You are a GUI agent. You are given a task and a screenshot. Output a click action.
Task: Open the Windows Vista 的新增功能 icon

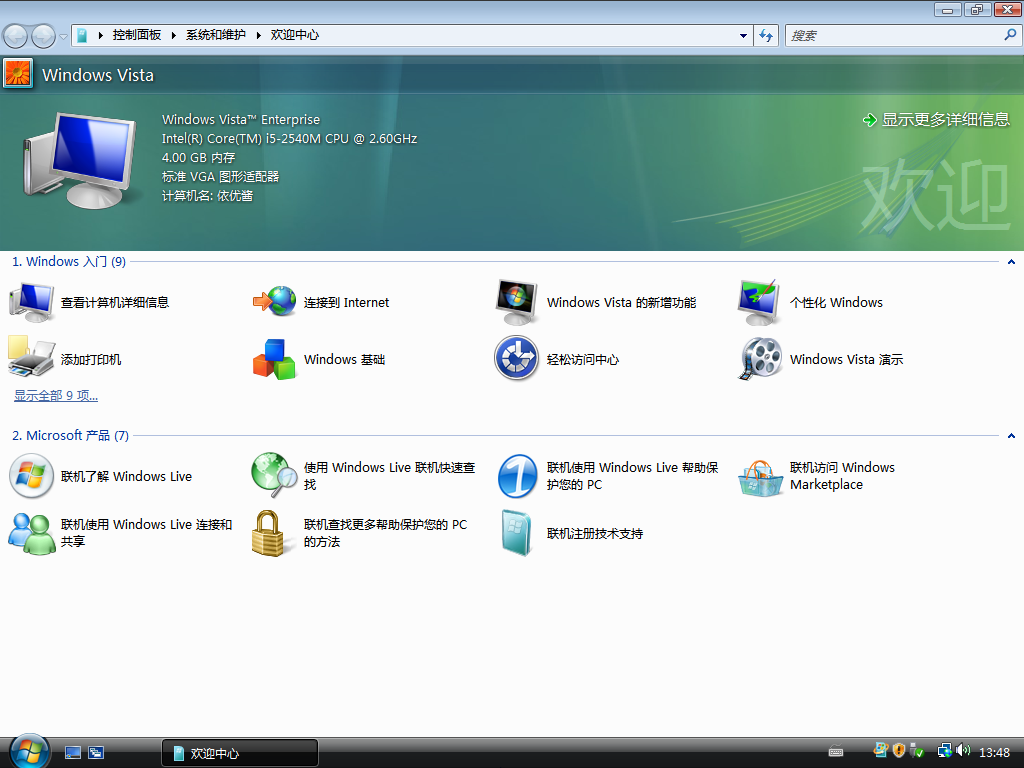[x=517, y=302]
